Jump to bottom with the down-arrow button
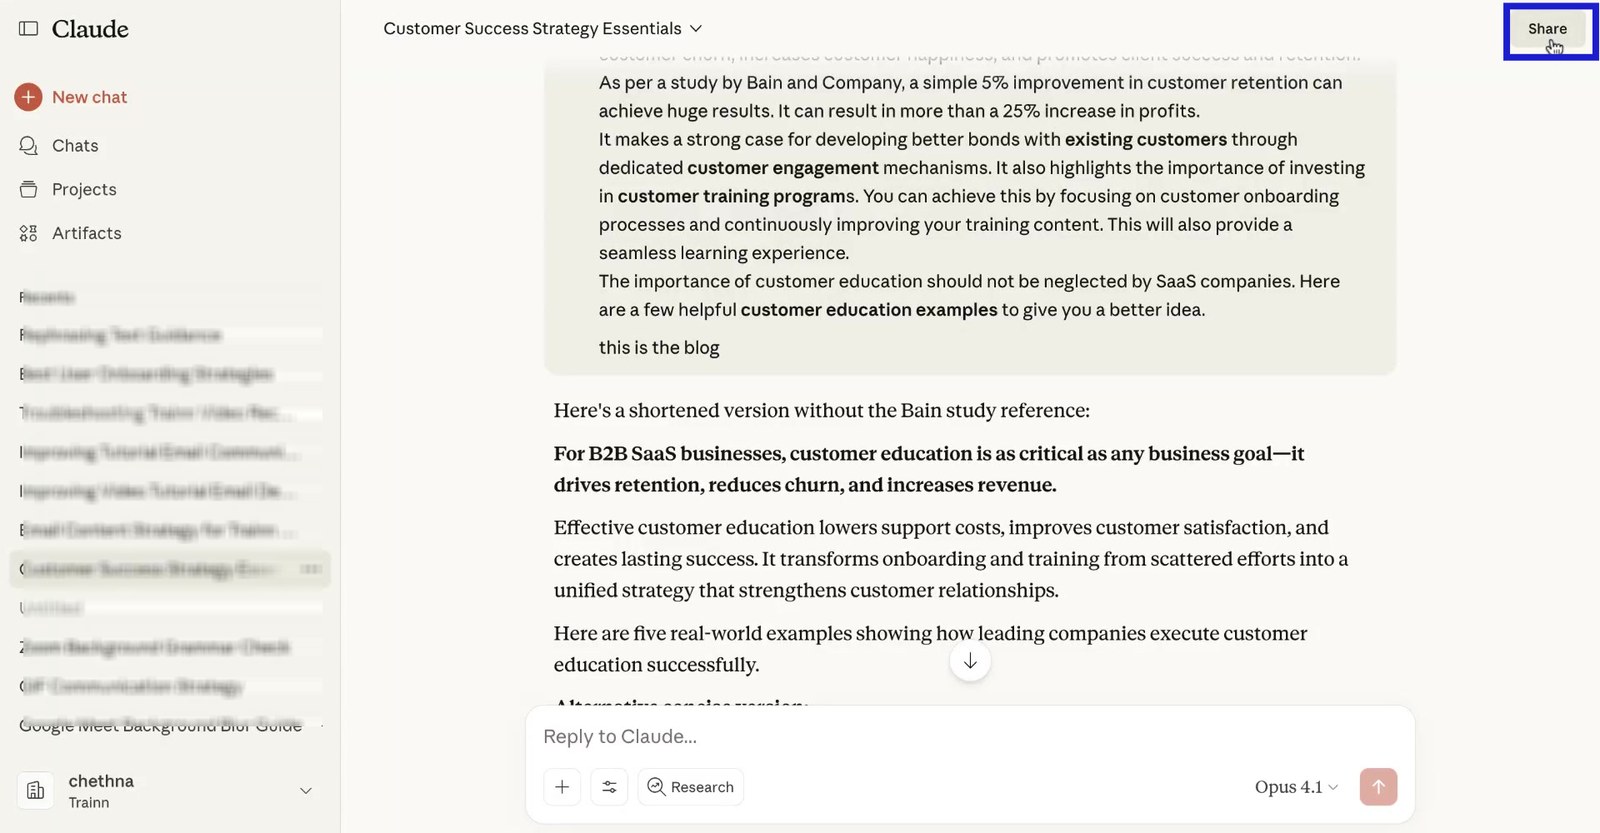 pos(970,661)
